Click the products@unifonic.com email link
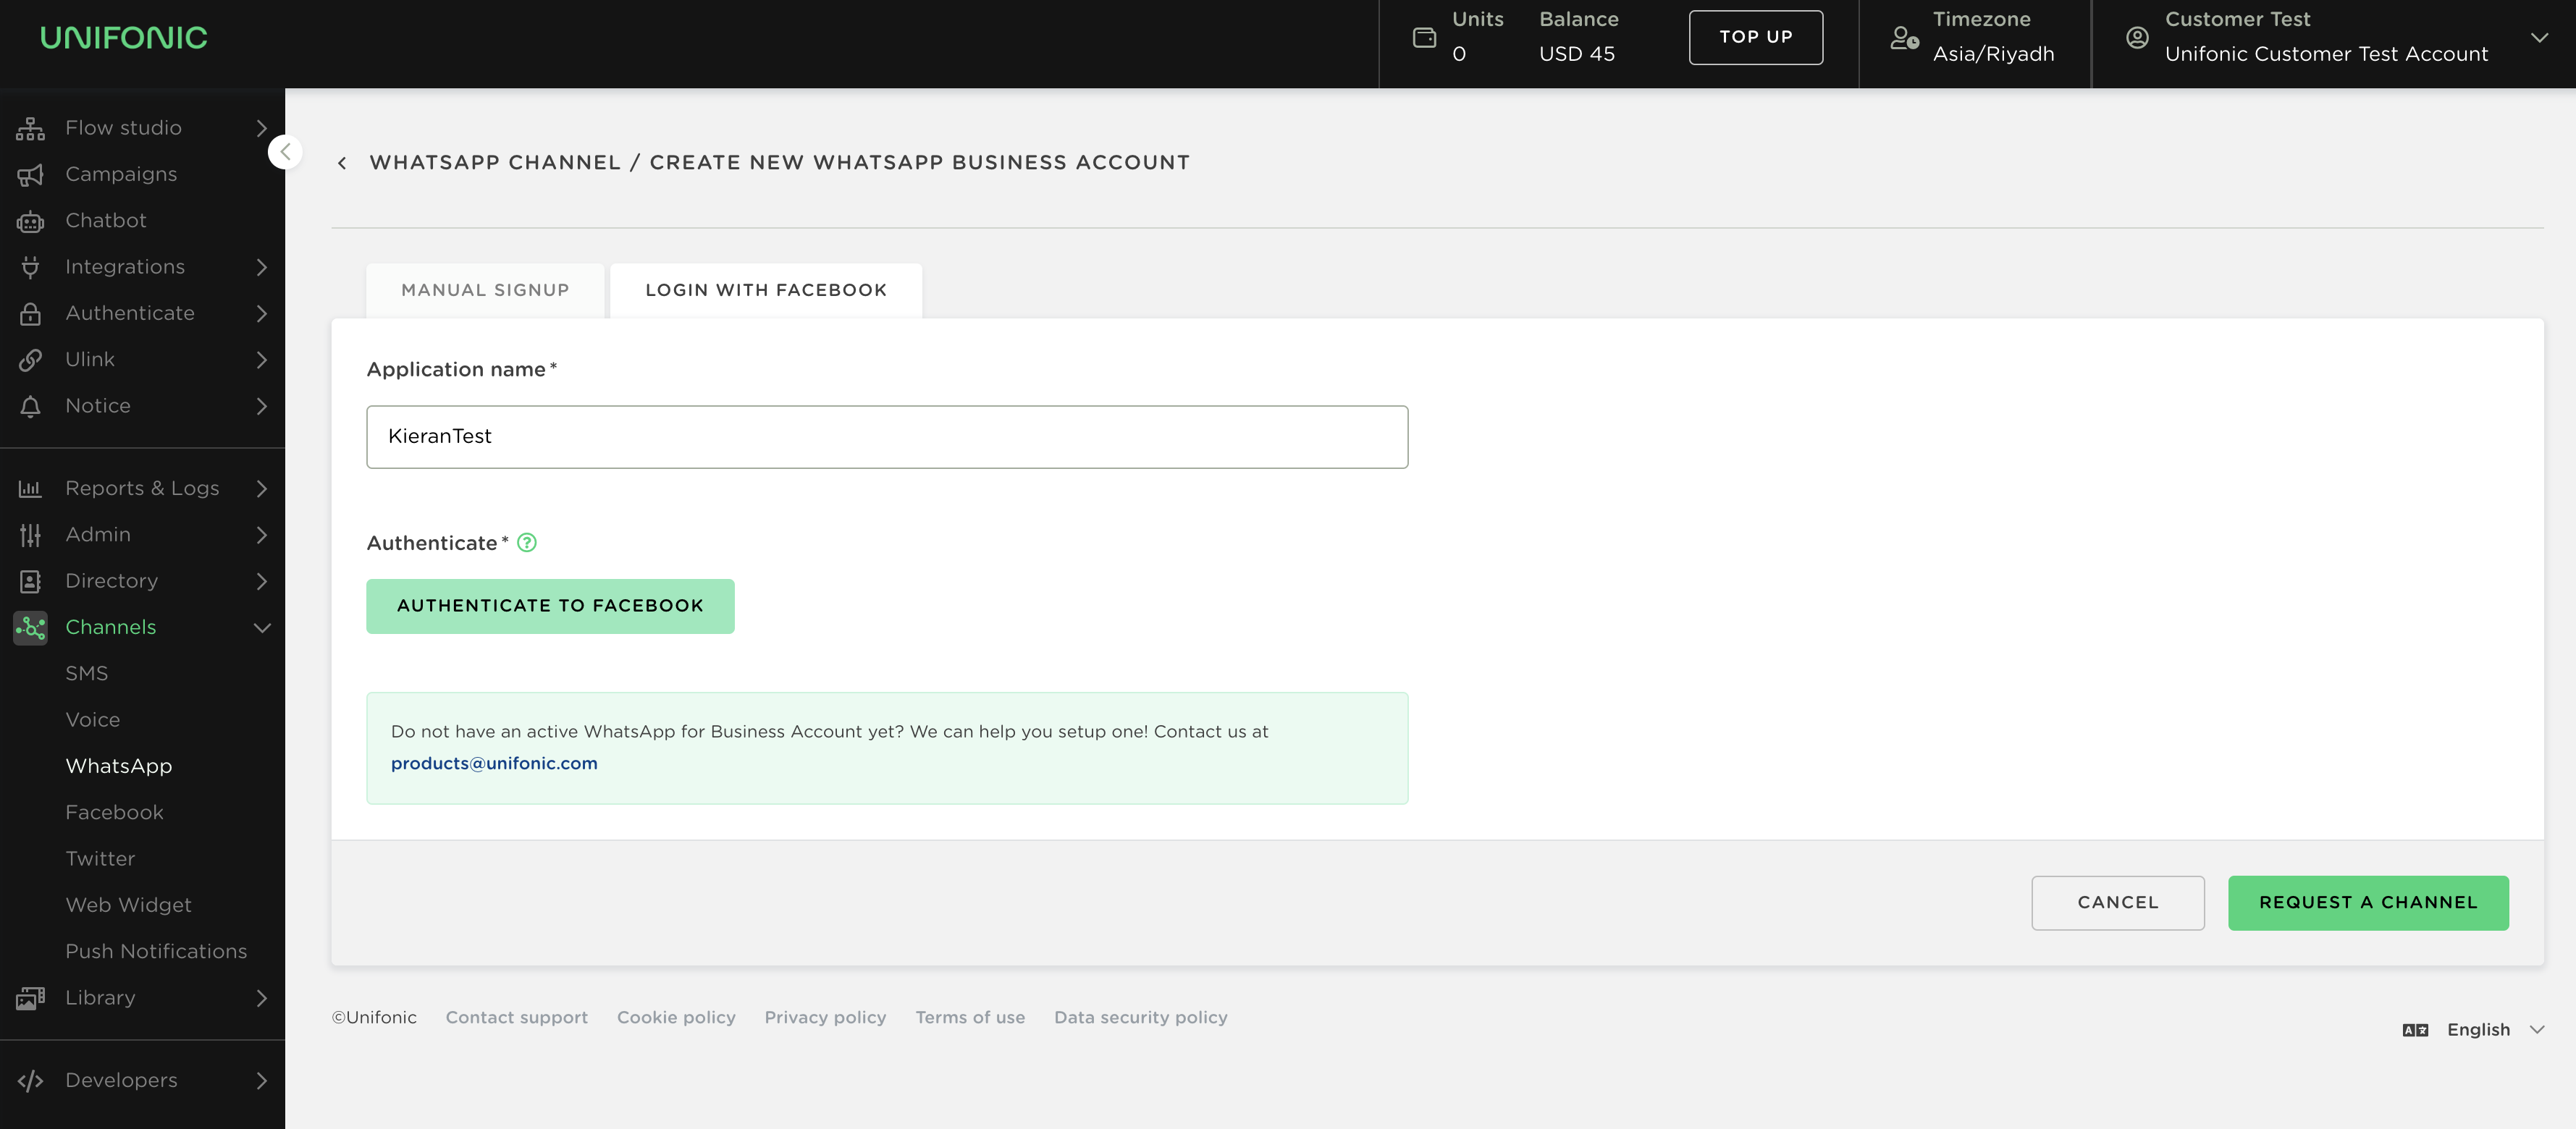The height and width of the screenshot is (1129, 2576). 494,764
